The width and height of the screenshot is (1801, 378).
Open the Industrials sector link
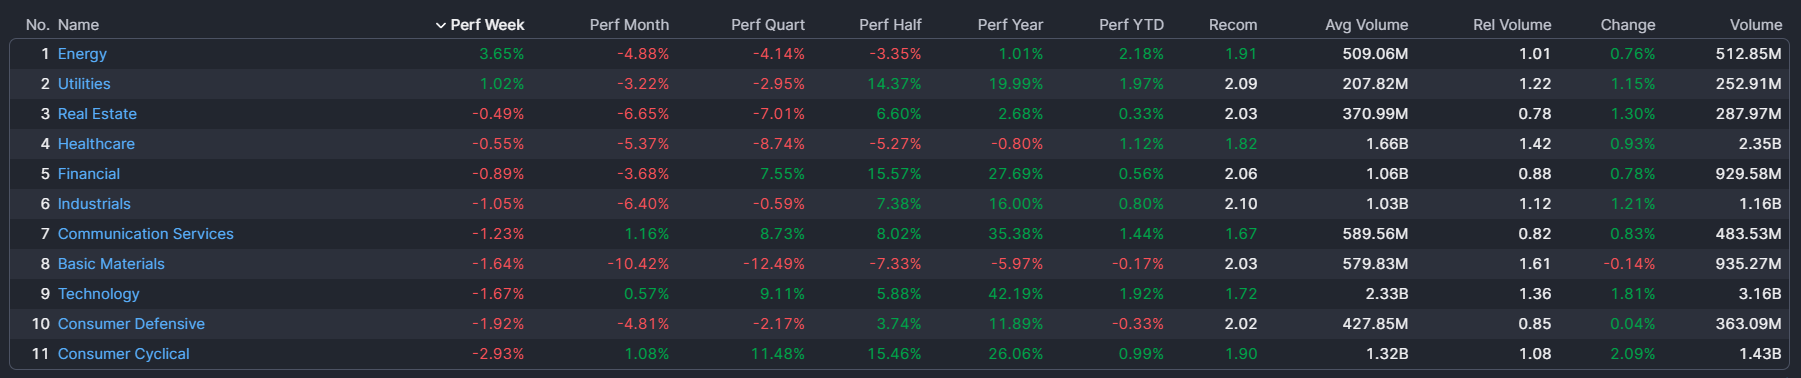pos(94,204)
